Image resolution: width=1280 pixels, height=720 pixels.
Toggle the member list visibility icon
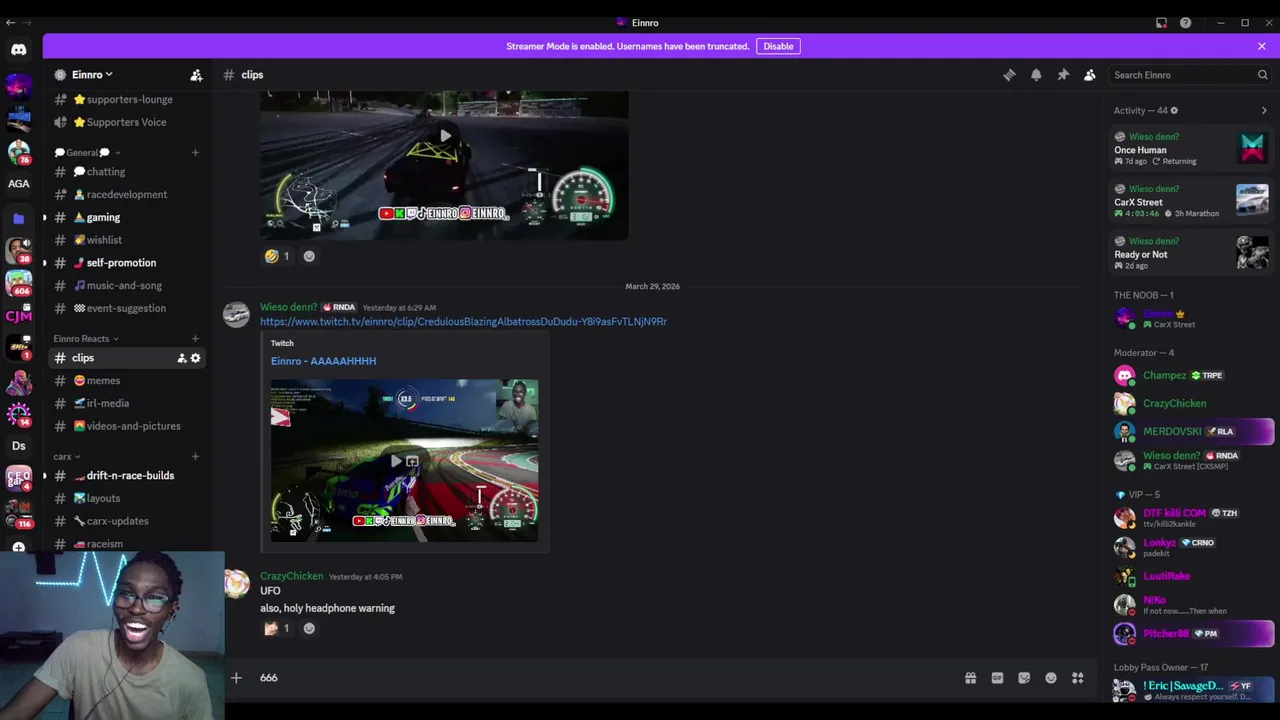coord(1090,75)
